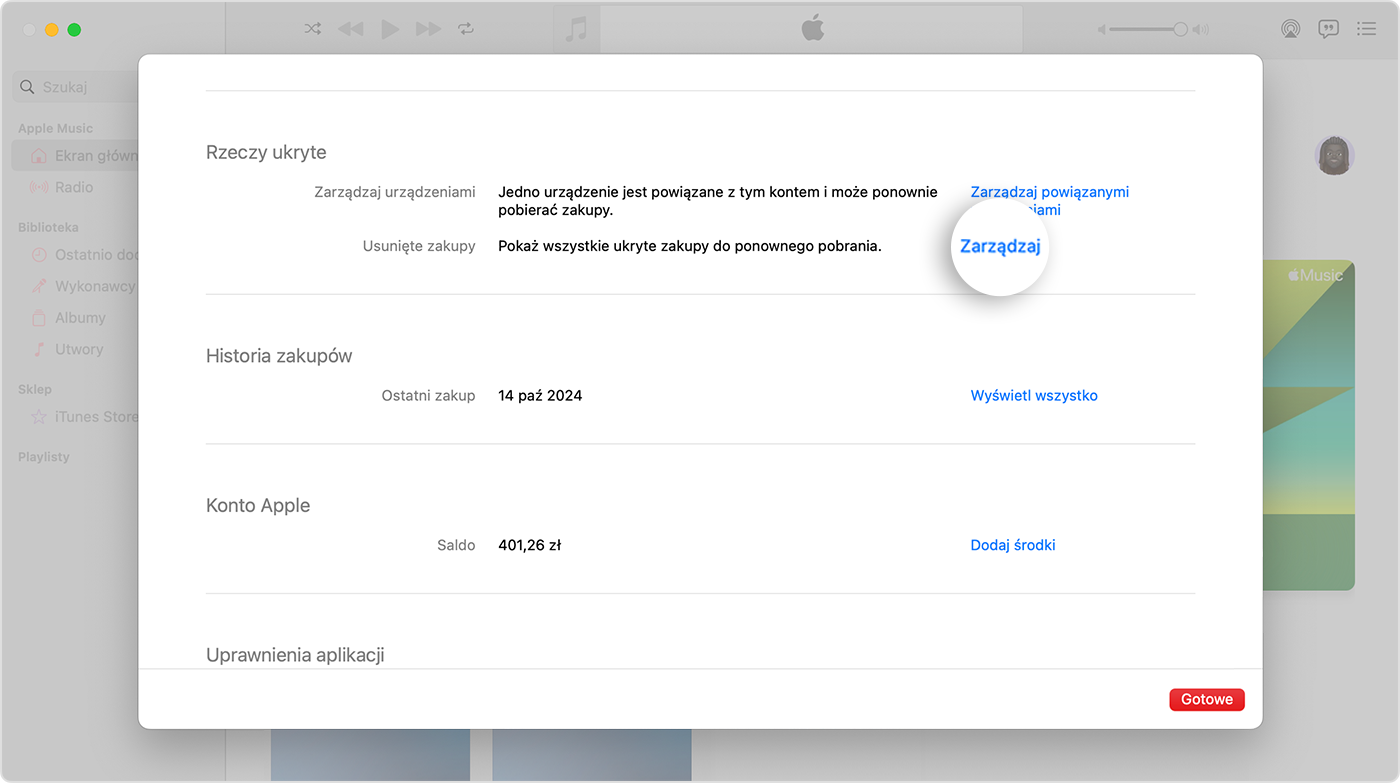Click the Szukaj search field
The width and height of the screenshot is (1400, 784).
[x=76, y=87]
